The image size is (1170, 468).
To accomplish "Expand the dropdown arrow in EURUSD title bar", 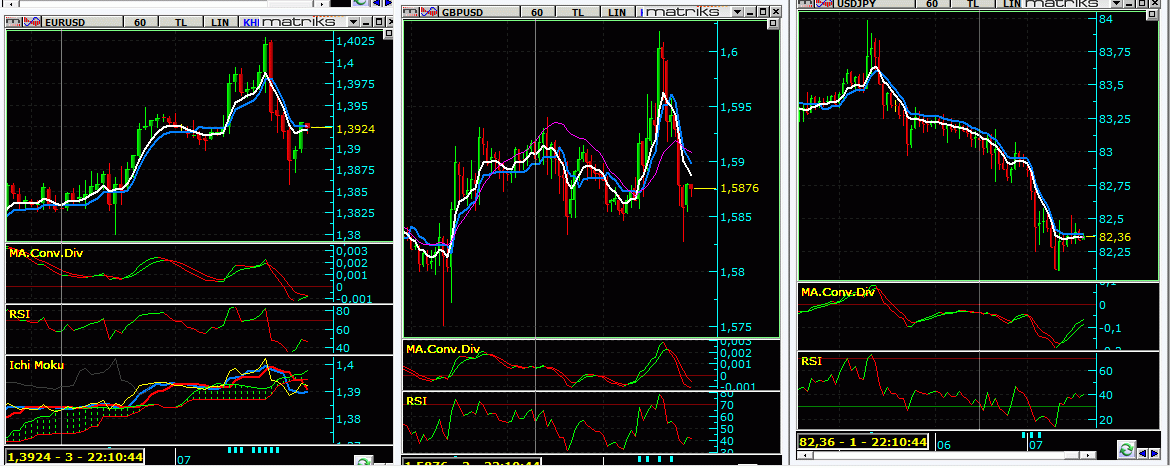I will (356, 21).
